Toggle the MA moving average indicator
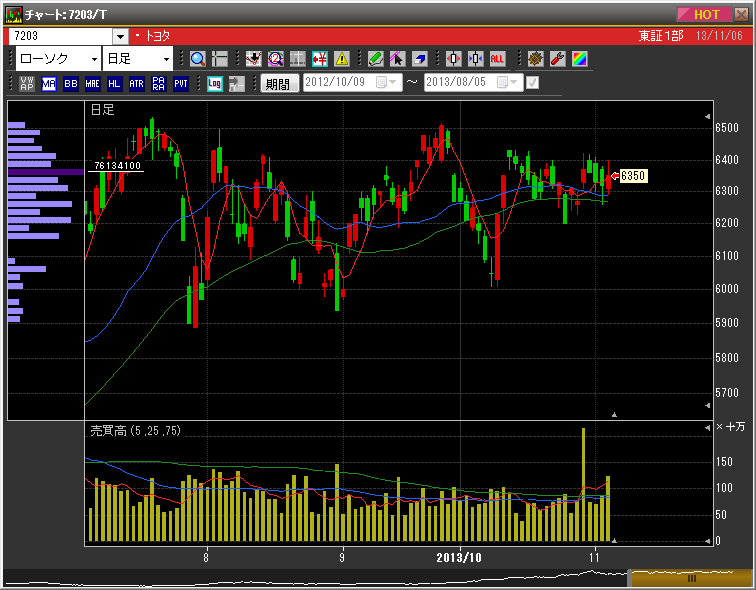Viewport: 756px width, 590px height. coord(48,84)
